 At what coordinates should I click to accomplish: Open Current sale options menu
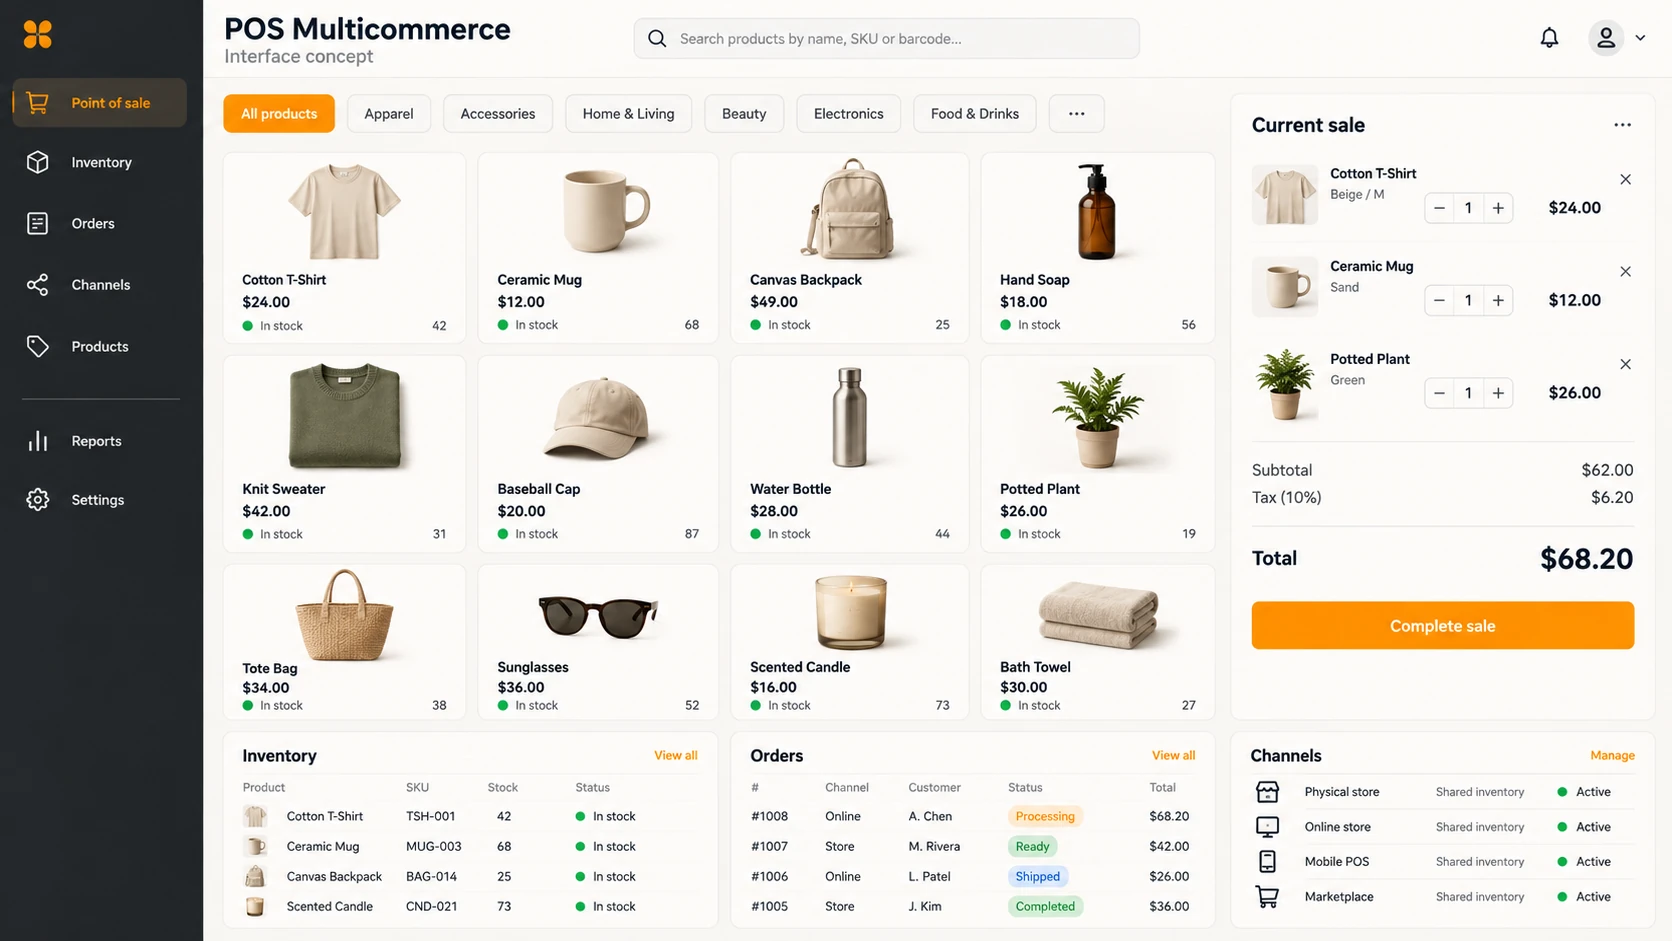click(x=1622, y=125)
